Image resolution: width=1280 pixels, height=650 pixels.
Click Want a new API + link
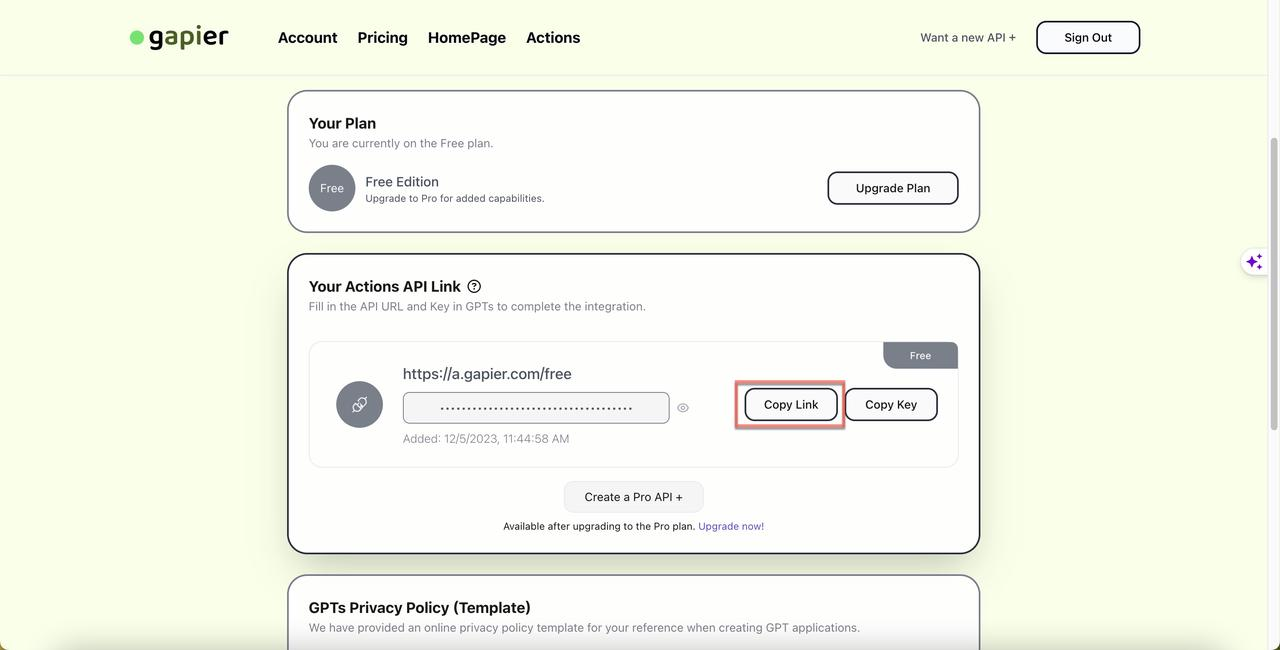[968, 37]
